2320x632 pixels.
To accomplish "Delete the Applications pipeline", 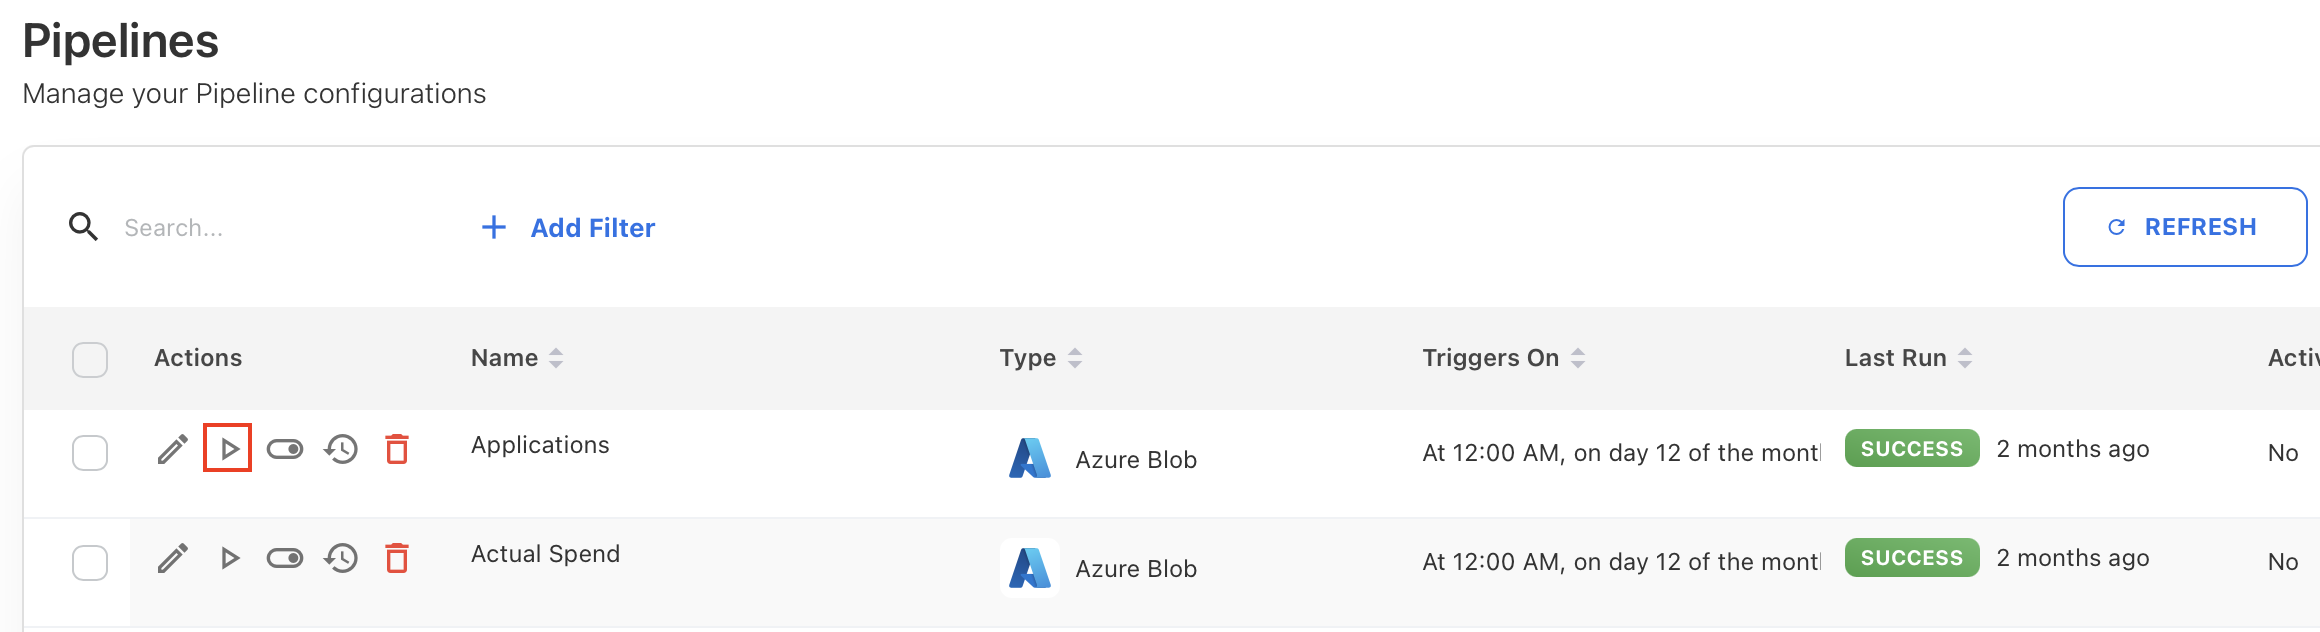I will 397,449.
